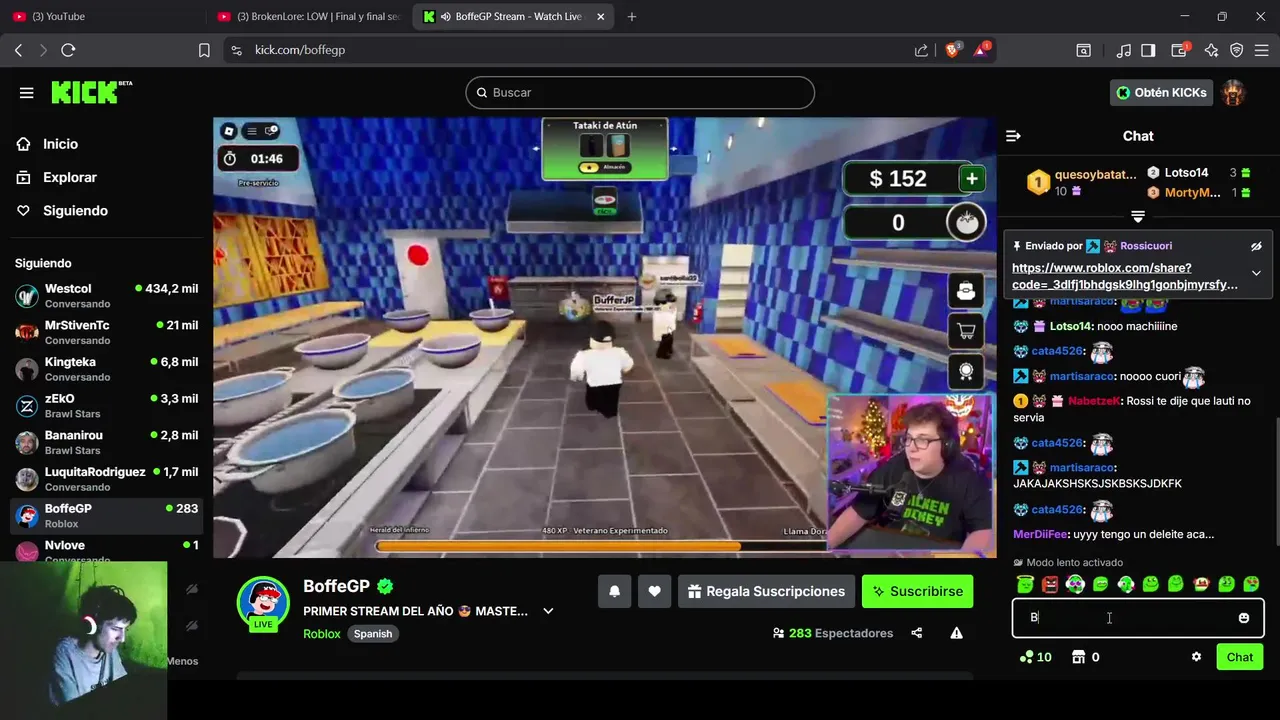Send message with green Chat button
This screenshot has height=720, width=1280.
(x=1239, y=657)
